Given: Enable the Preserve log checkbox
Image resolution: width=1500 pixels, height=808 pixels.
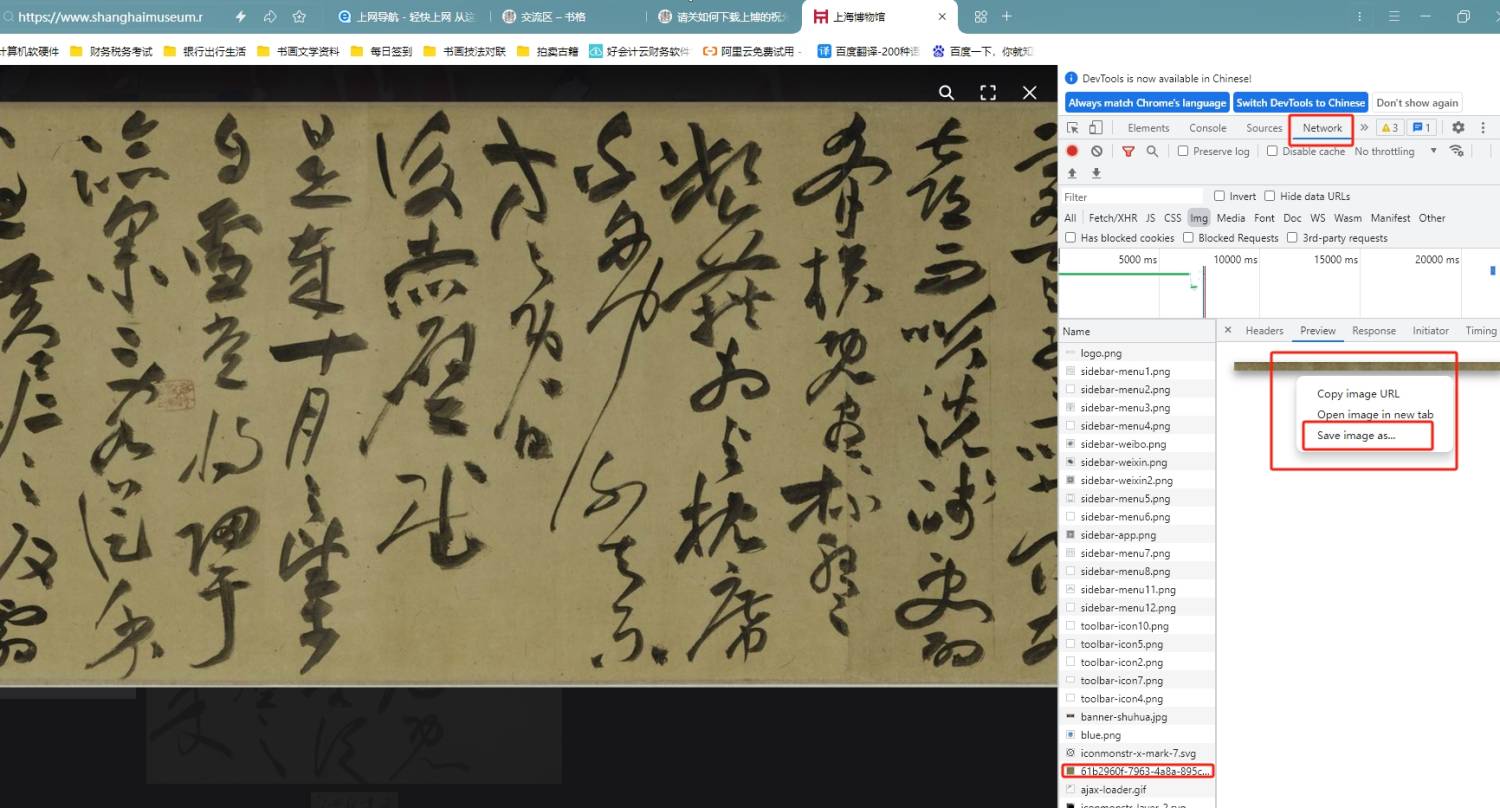Looking at the screenshot, I should click(x=1183, y=151).
